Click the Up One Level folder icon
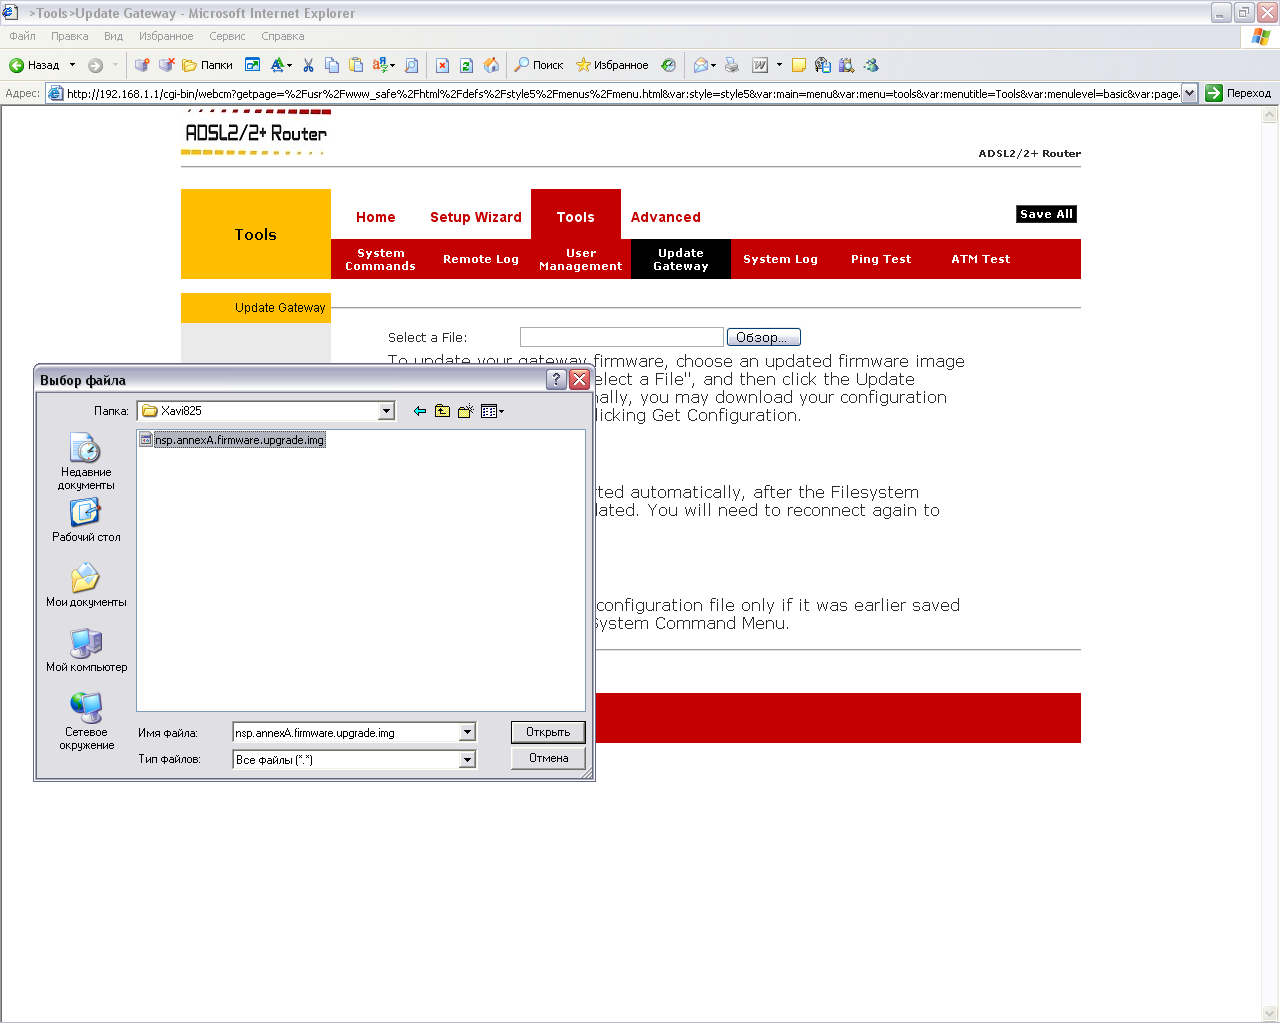This screenshot has width=1280, height=1024. 442,411
